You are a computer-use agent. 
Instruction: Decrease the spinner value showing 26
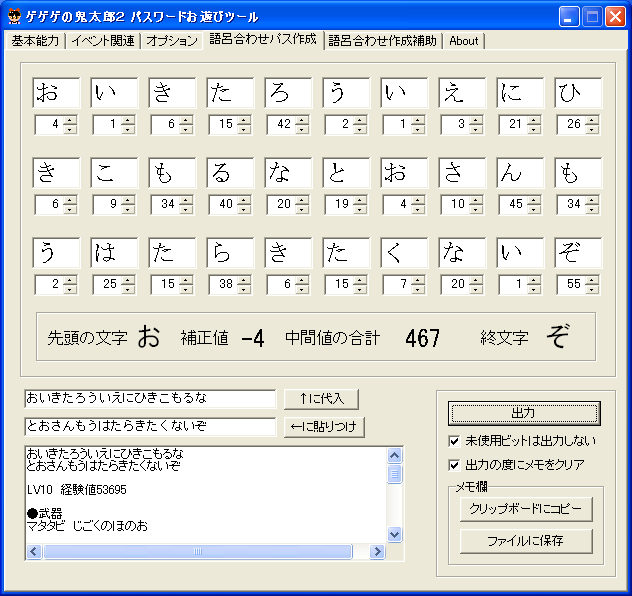point(592,129)
